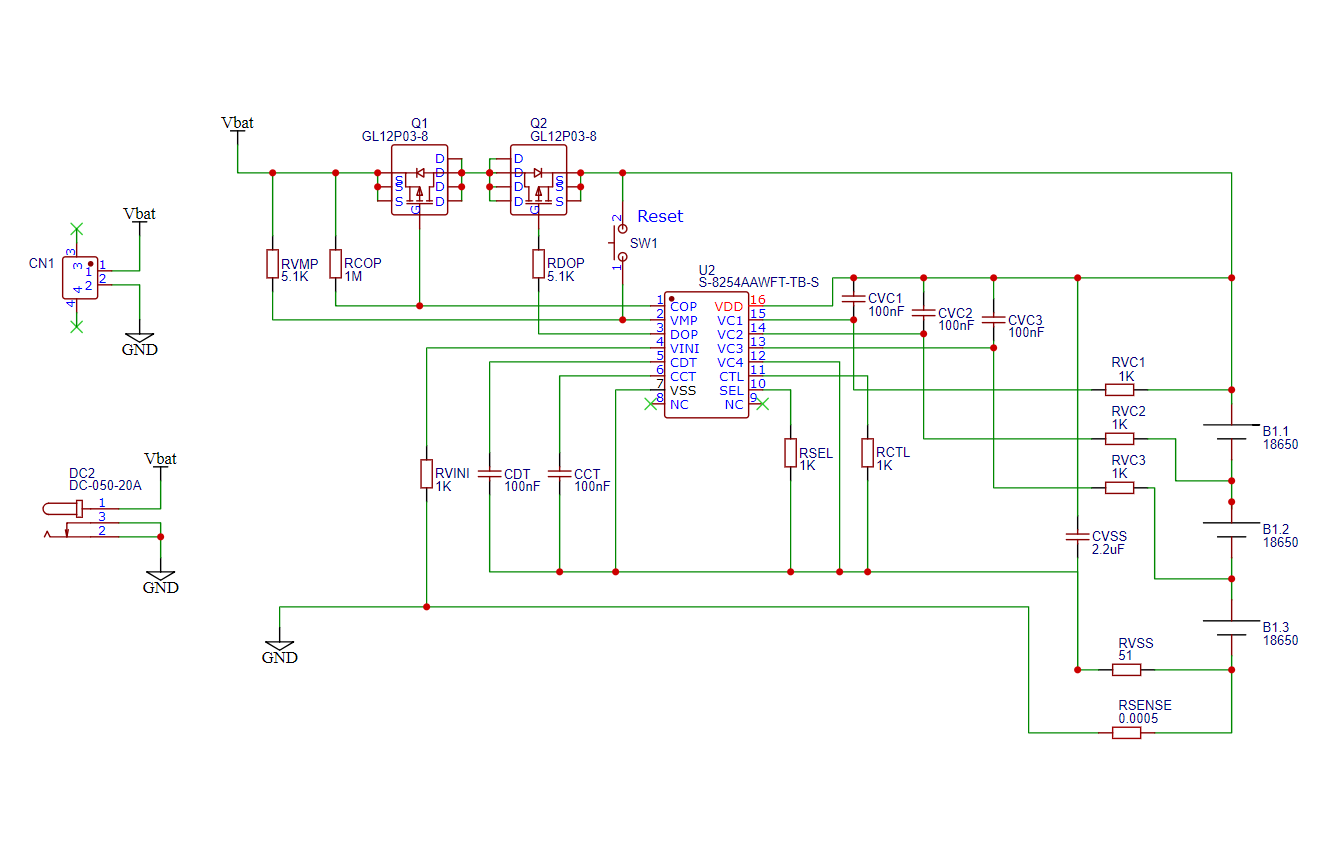Select the Q1 MOSFET symbol

point(419,180)
